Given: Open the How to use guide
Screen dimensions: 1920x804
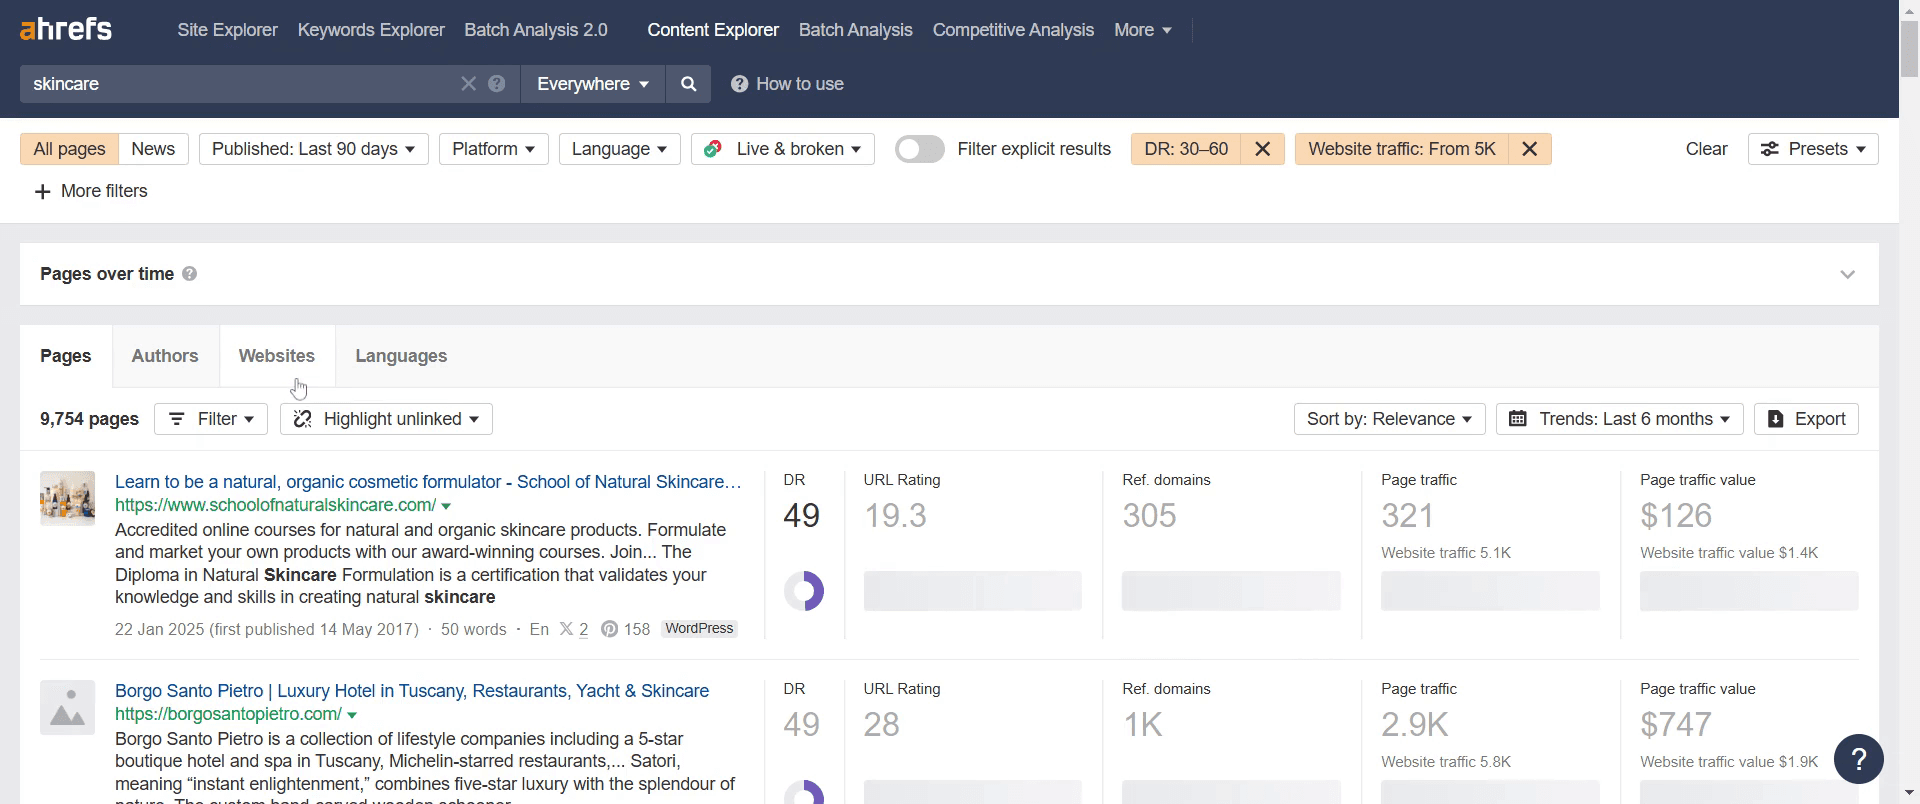Looking at the screenshot, I should tap(787, 84).
